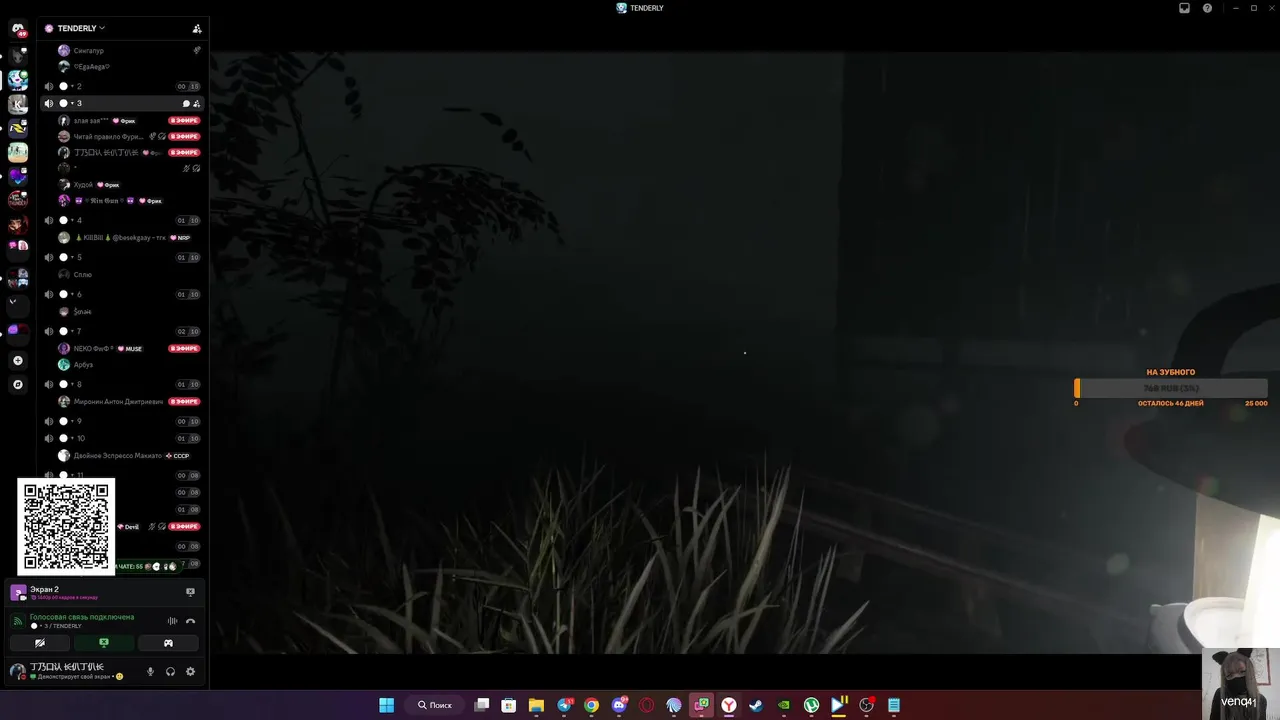This screenshot has width=1280, height=720.
Task: Open Opera browser from taskbar
Action: click(x=646, y=705)
